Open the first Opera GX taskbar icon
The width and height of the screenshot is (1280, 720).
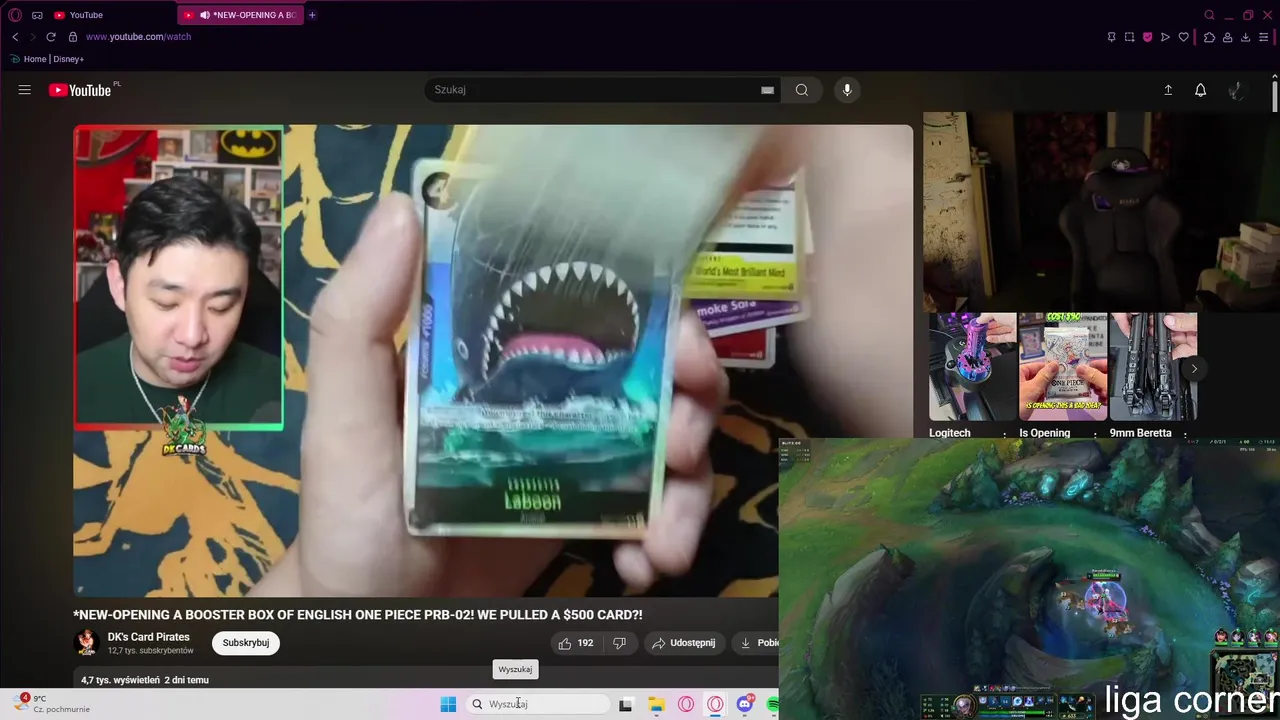[686, 704]
